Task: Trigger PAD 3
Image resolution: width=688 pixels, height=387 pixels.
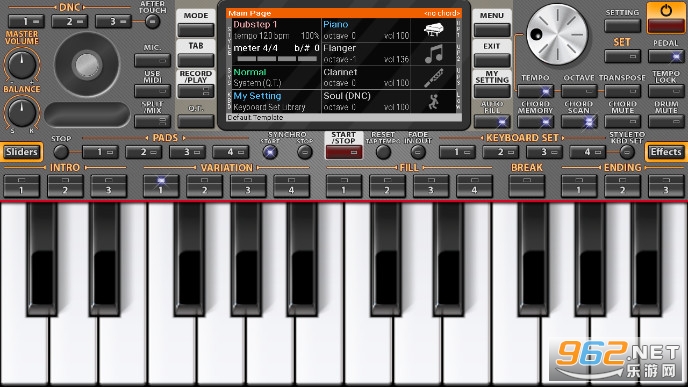Action: 187,152
